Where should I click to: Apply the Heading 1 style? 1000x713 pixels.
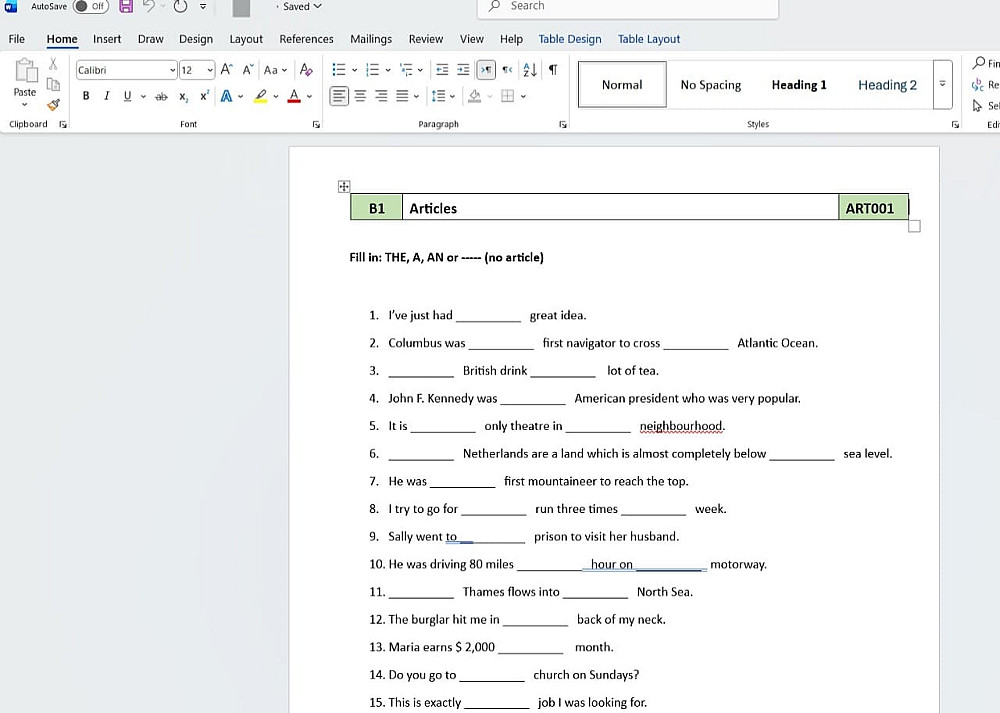[x=799, y=85]
